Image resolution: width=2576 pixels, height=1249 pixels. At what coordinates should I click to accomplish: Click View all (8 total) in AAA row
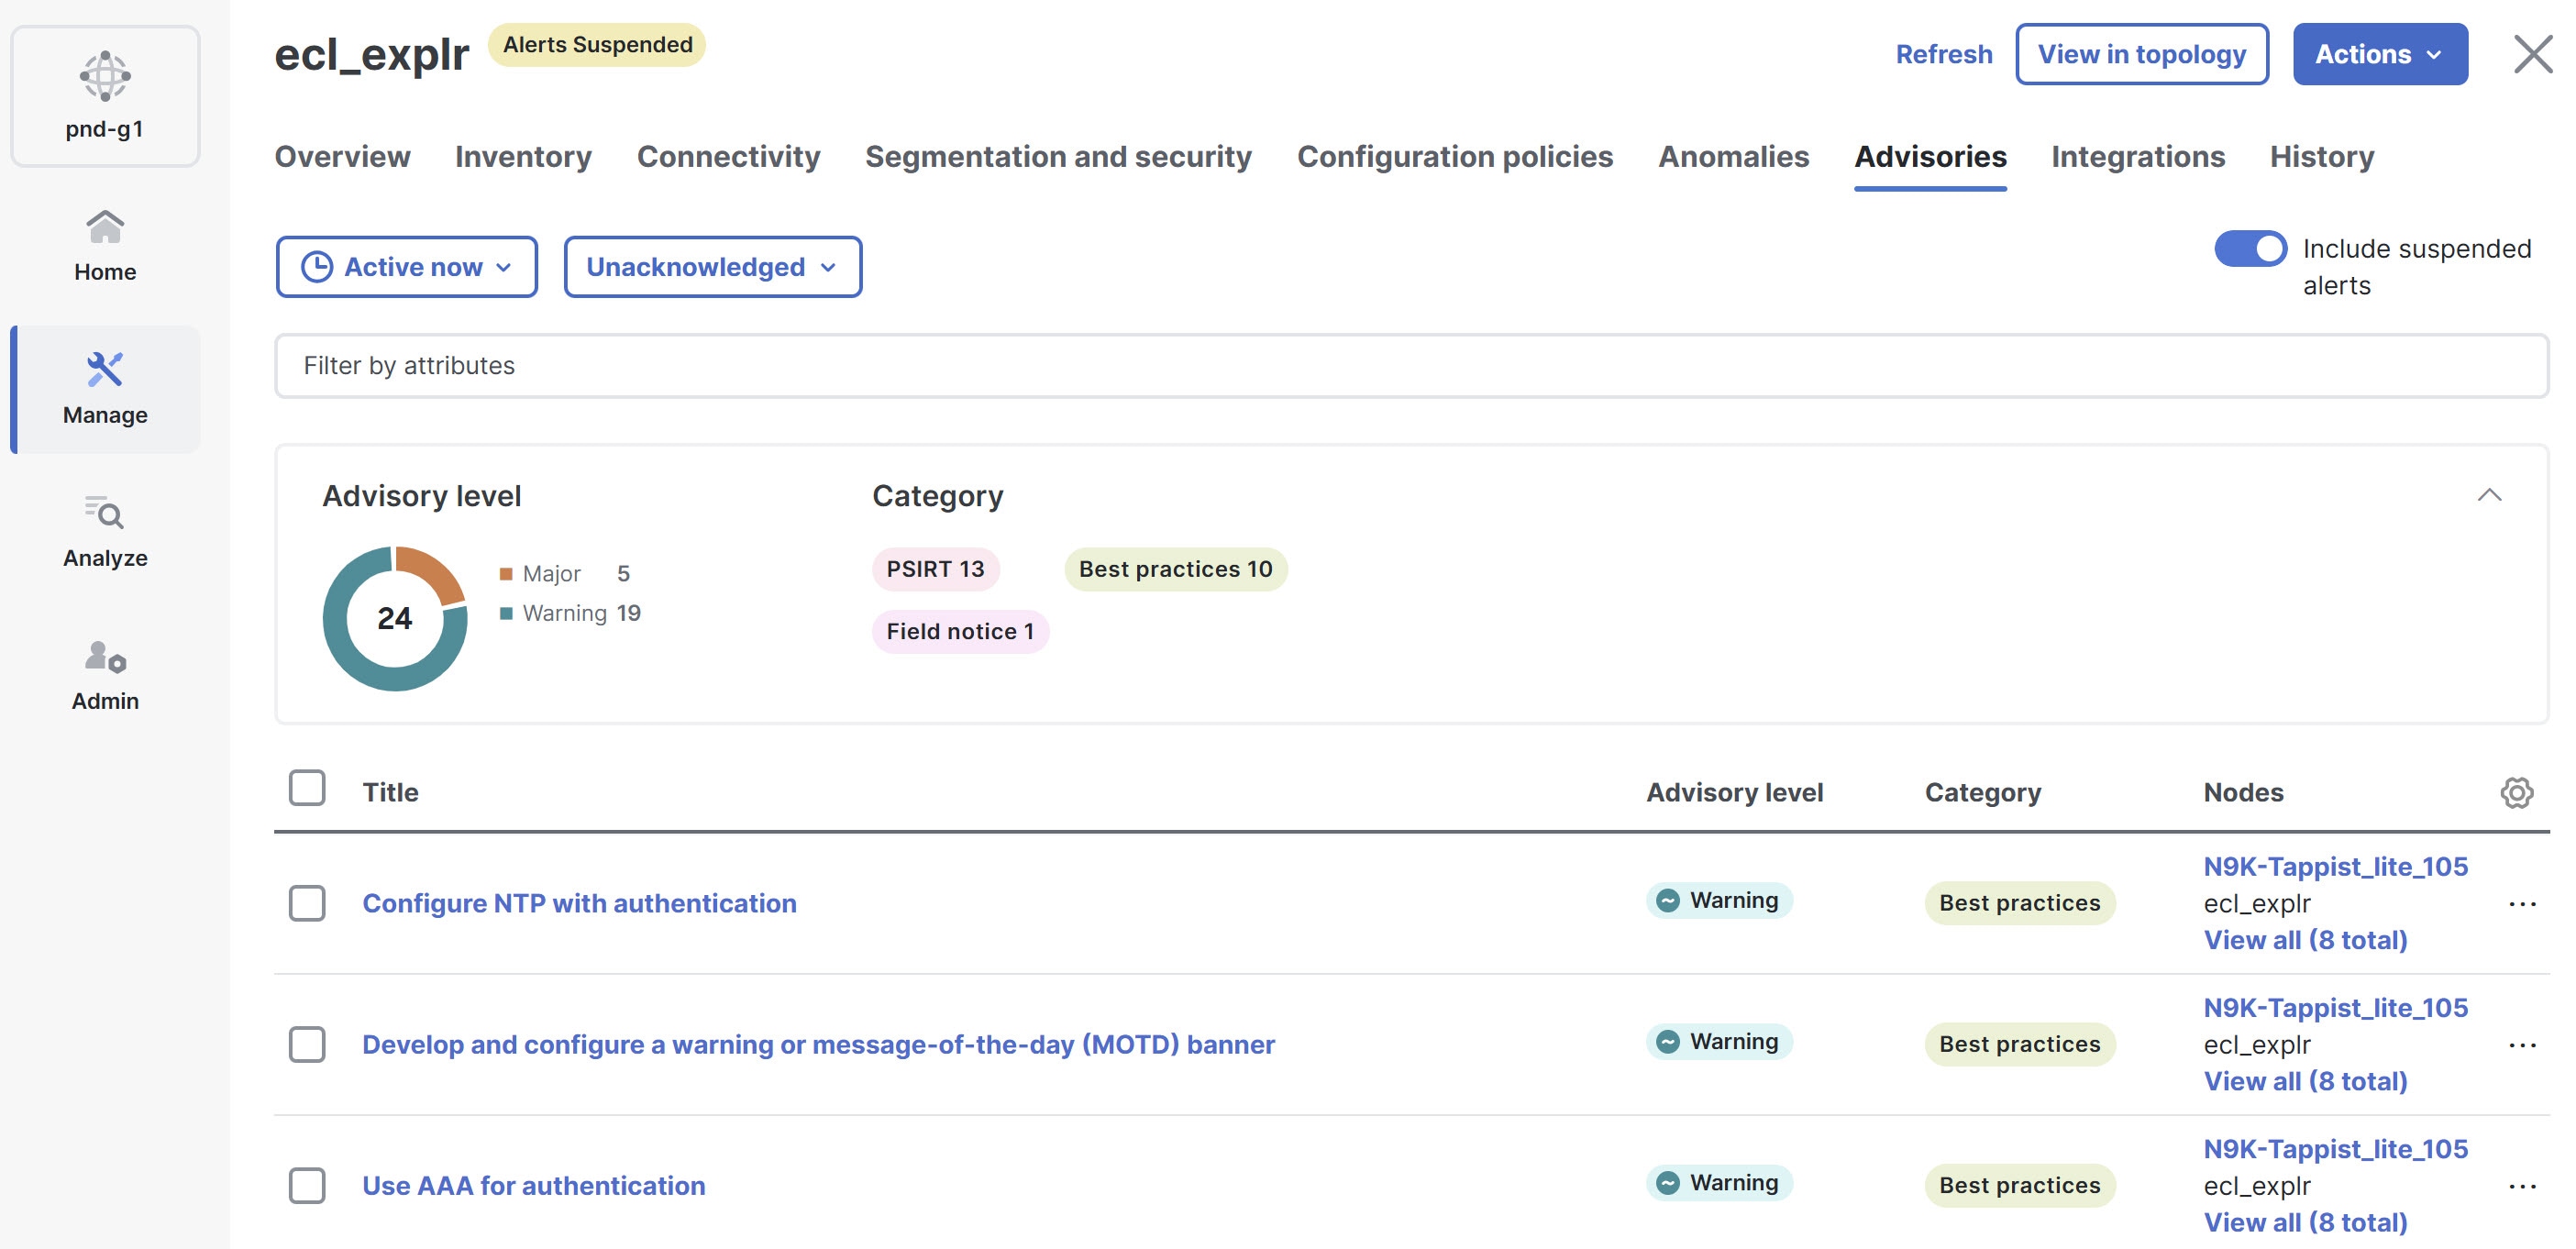(x=2305, y=1222)
